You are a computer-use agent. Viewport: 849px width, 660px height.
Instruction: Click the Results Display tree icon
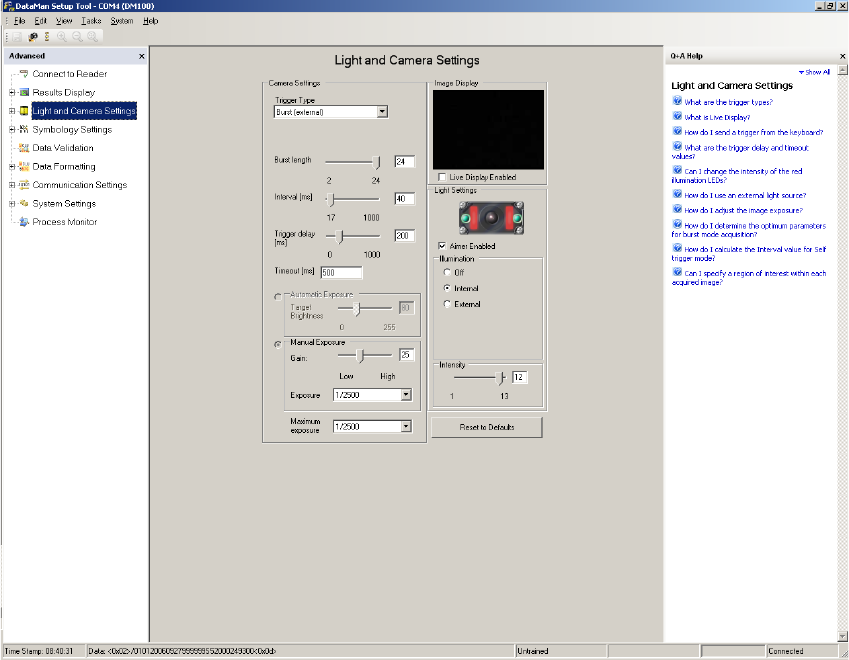(24, 92)
